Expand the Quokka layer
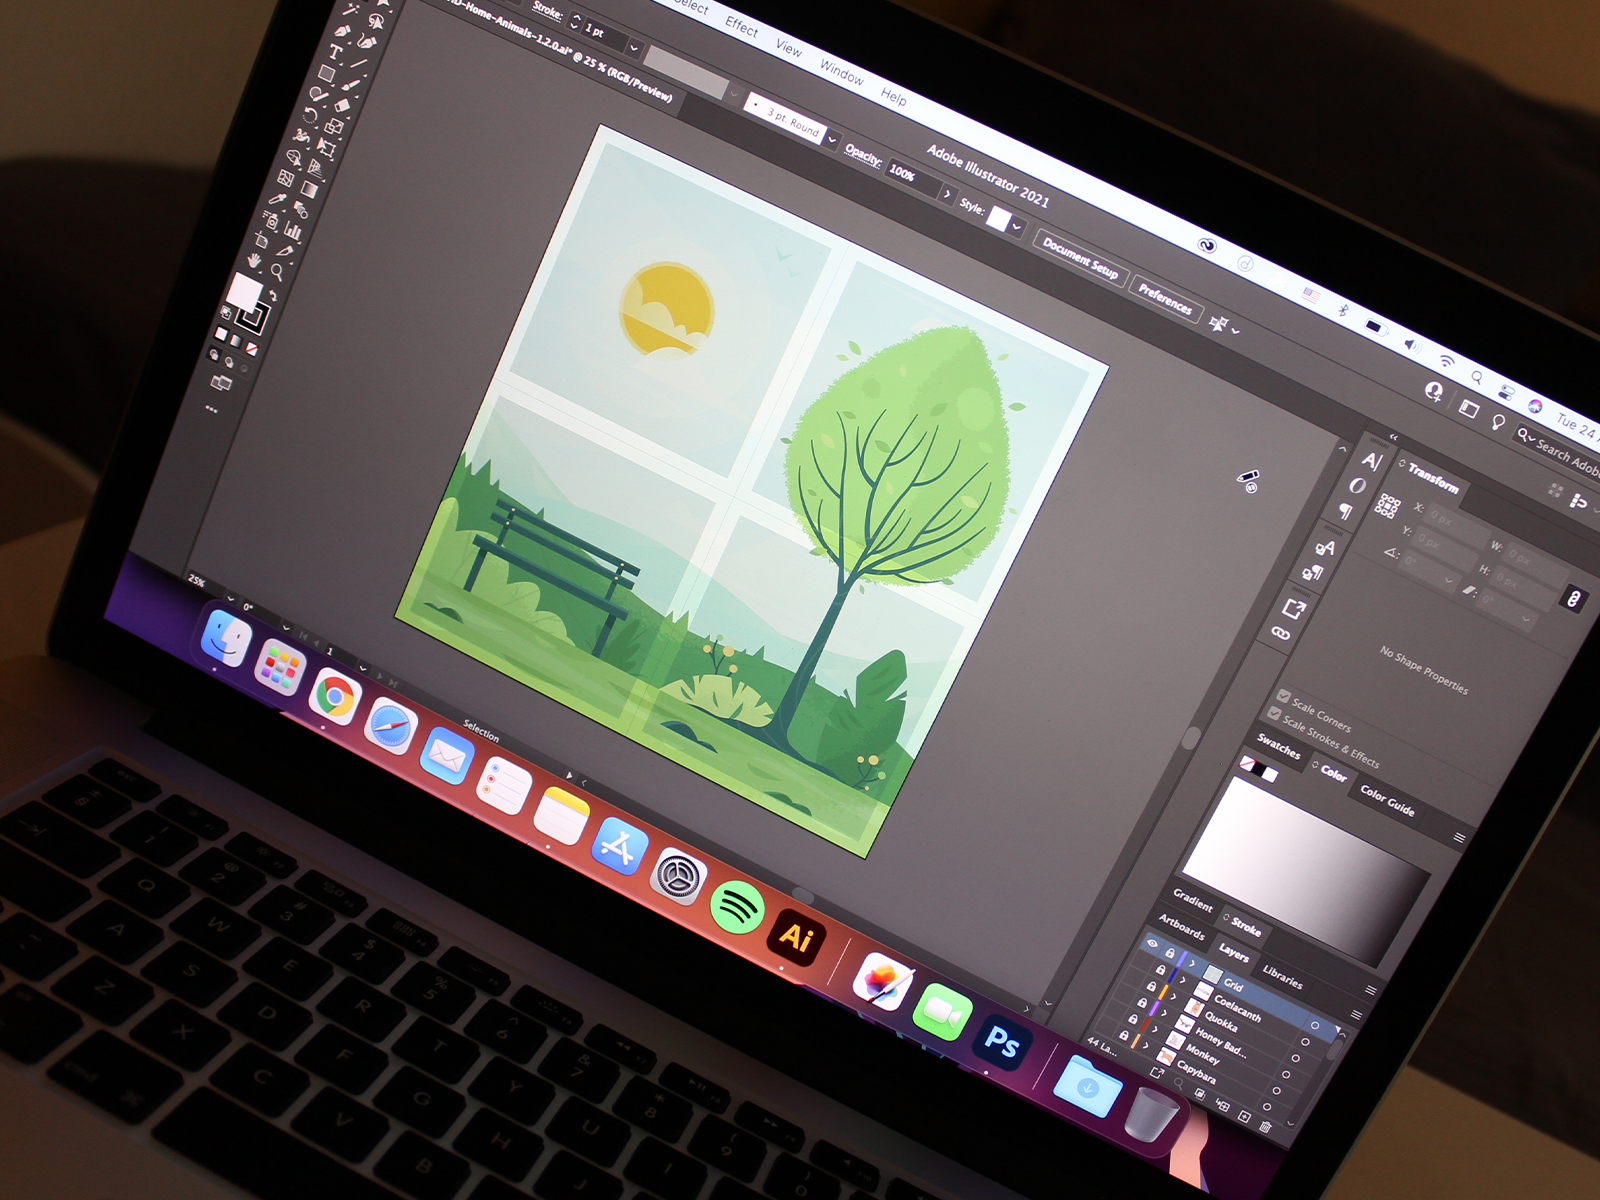Screen dimensions: 1600x1200 click(1173, 996)
